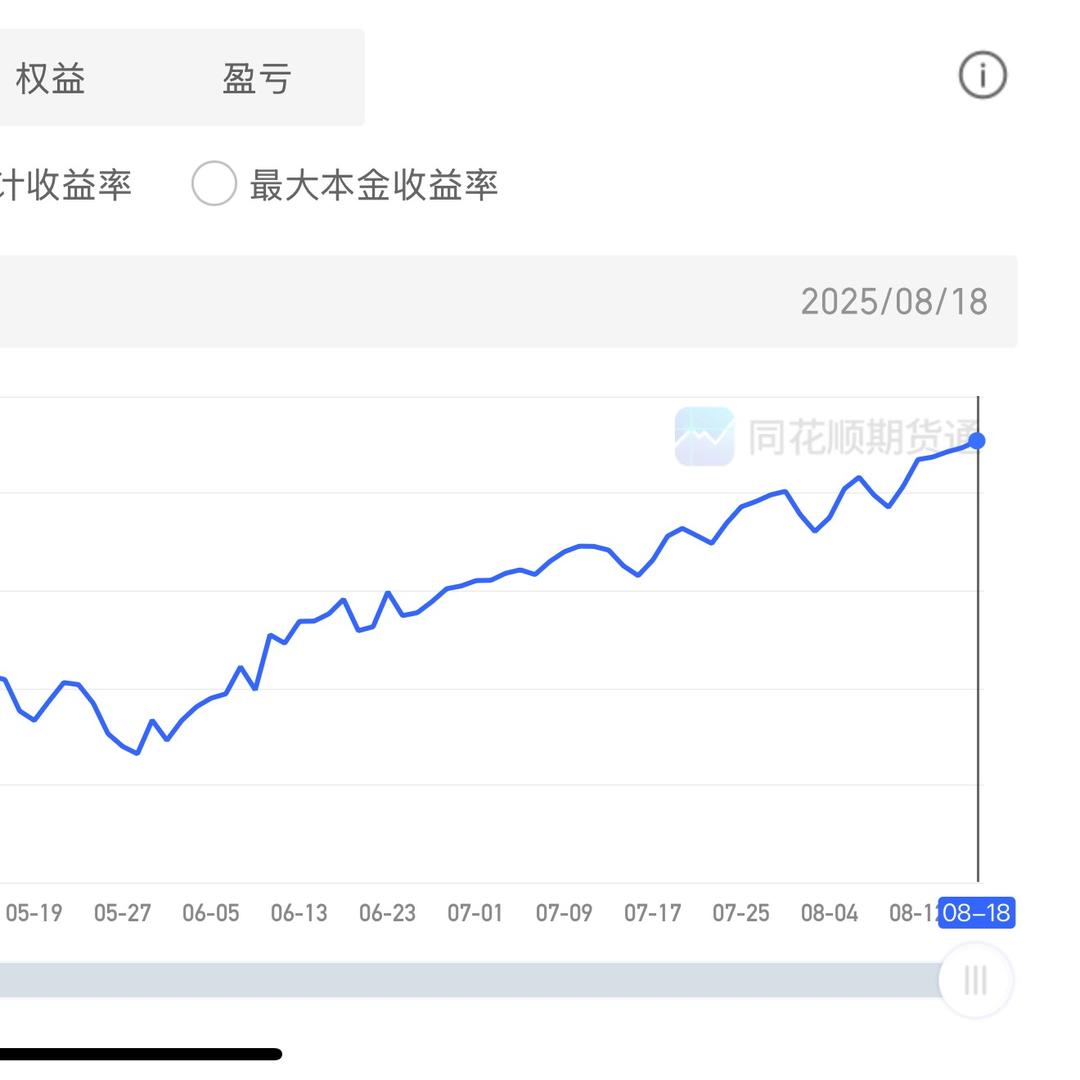Select the 最大本金收益率 radio button
Image resolution: width=1080 pixels, height=1080 pixels.
coord(214,183)
